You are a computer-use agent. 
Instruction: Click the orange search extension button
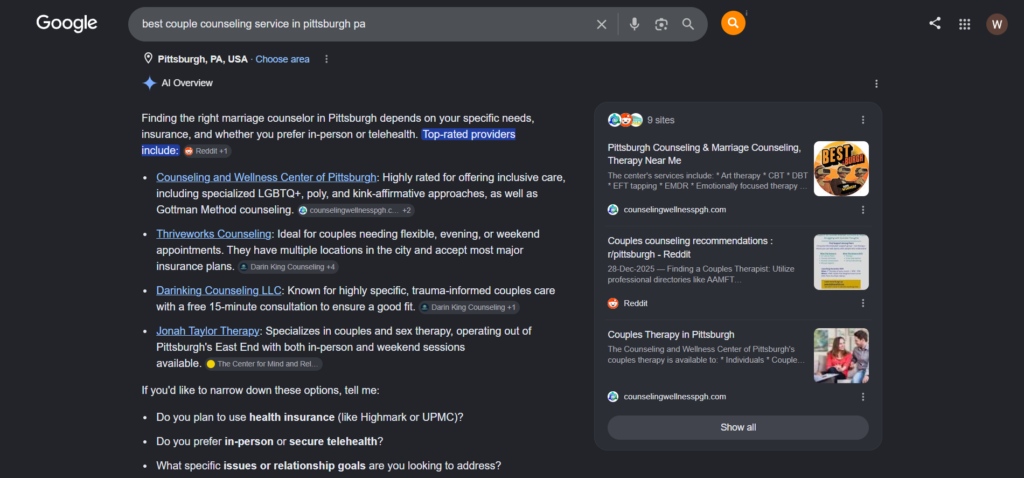coord(733,24)
